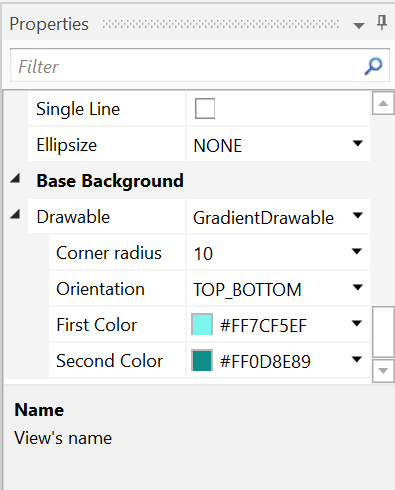
Task: Click the magnifier search icon in Filter
Action: tap(373, 66)
